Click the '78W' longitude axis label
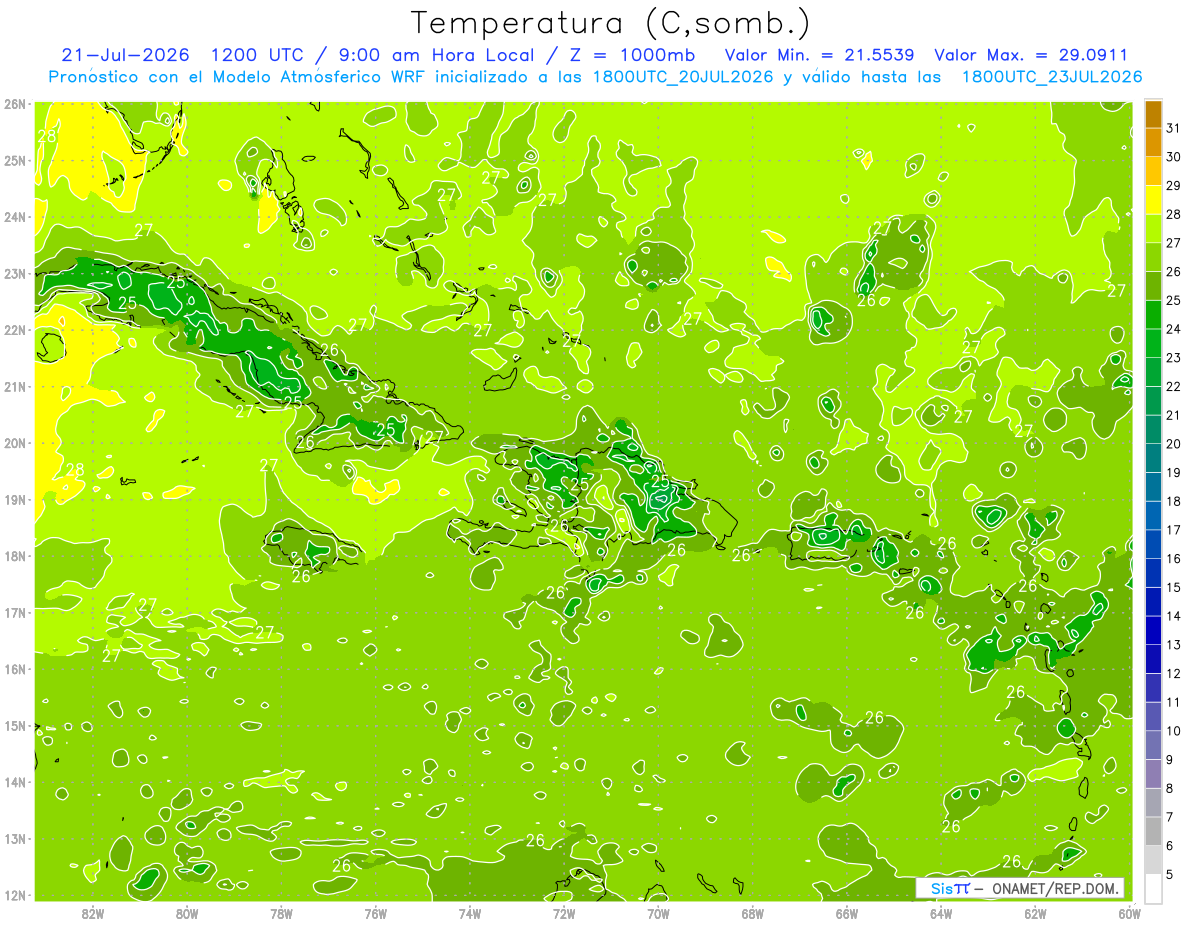 pos(281,913)
